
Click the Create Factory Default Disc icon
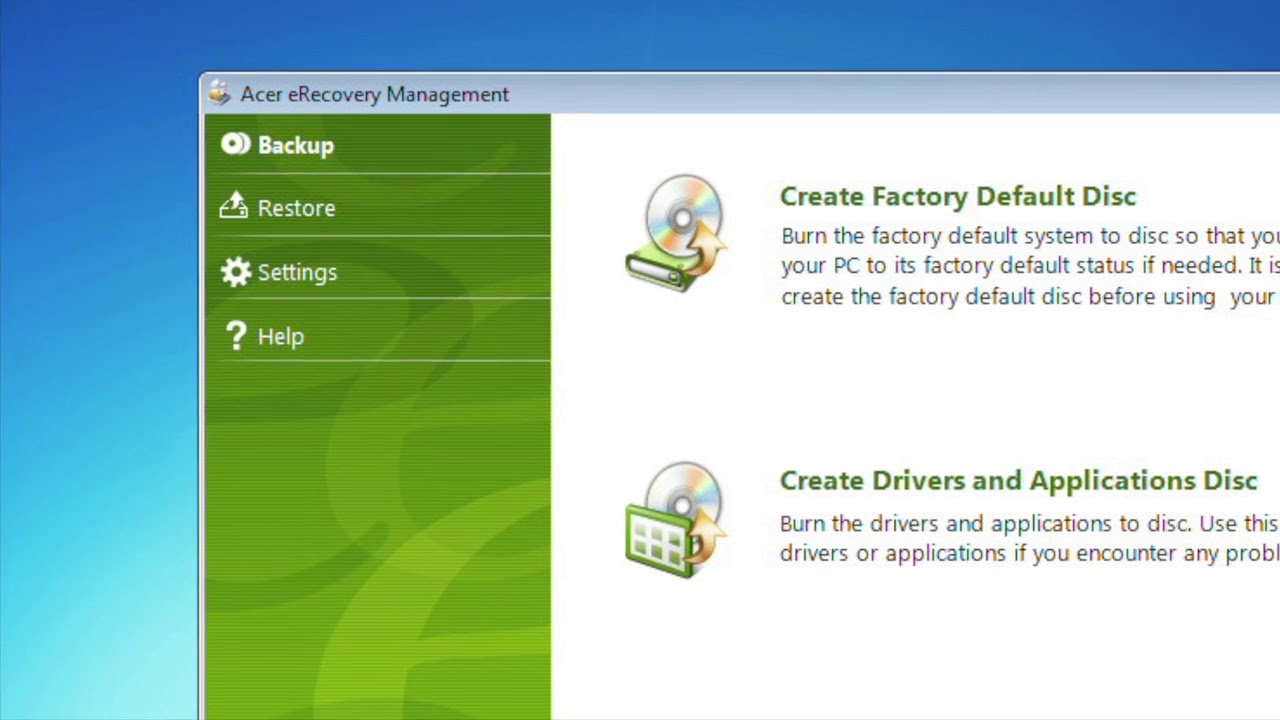676,233
